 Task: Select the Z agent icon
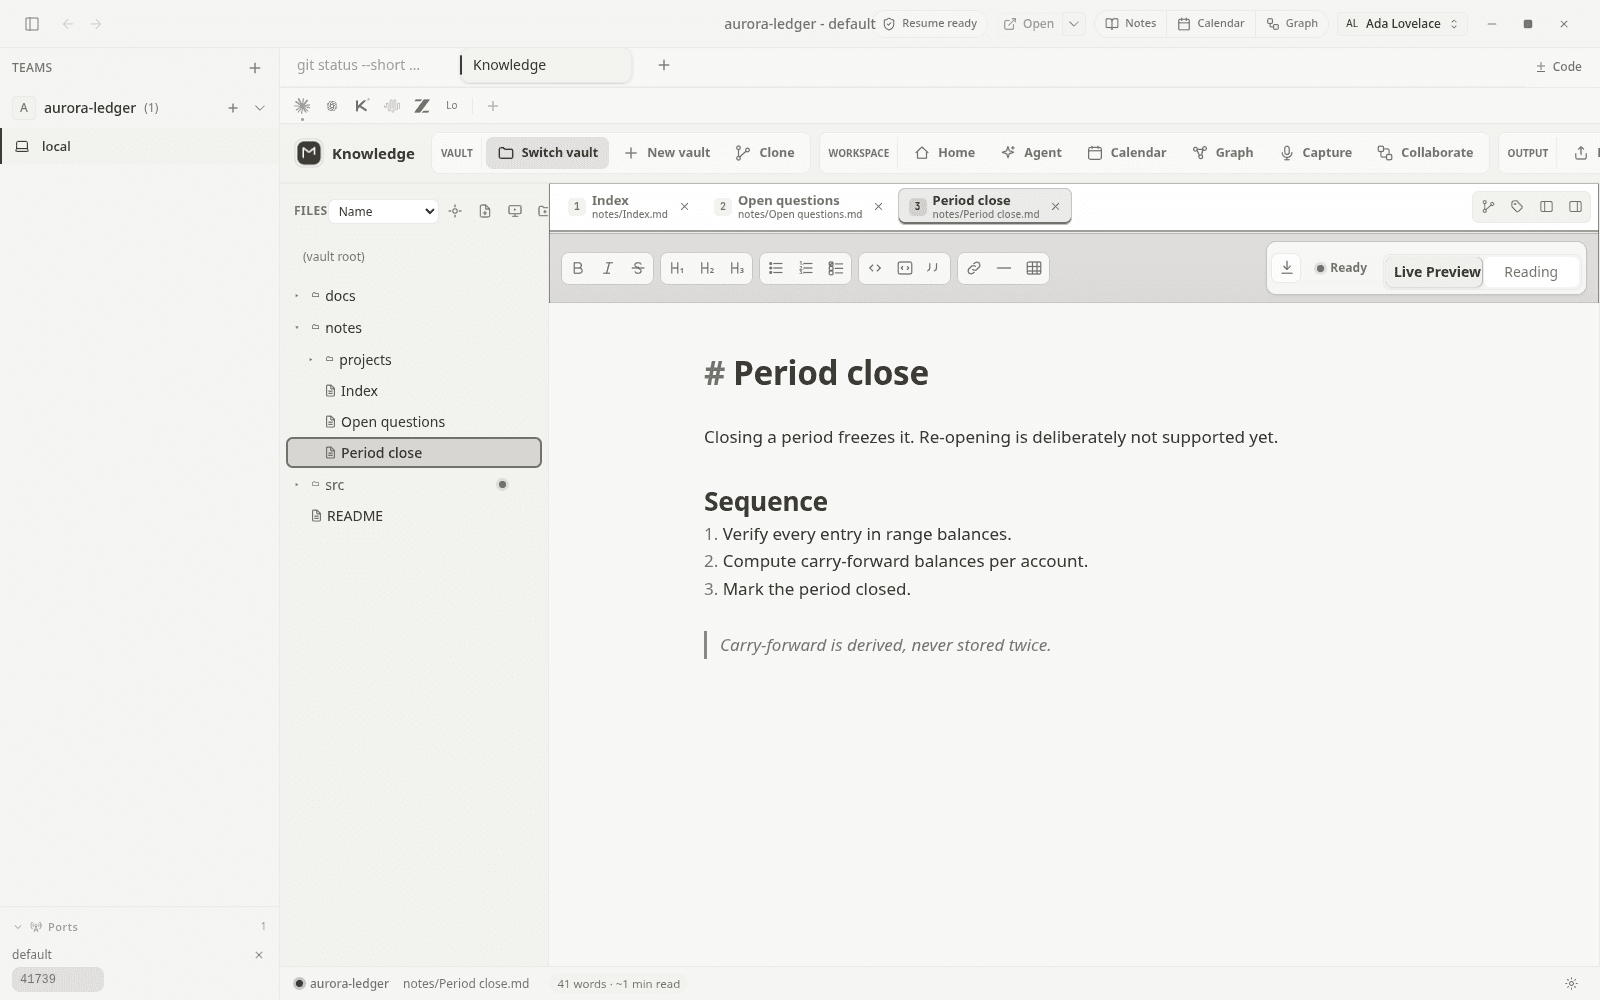[422, 106]
